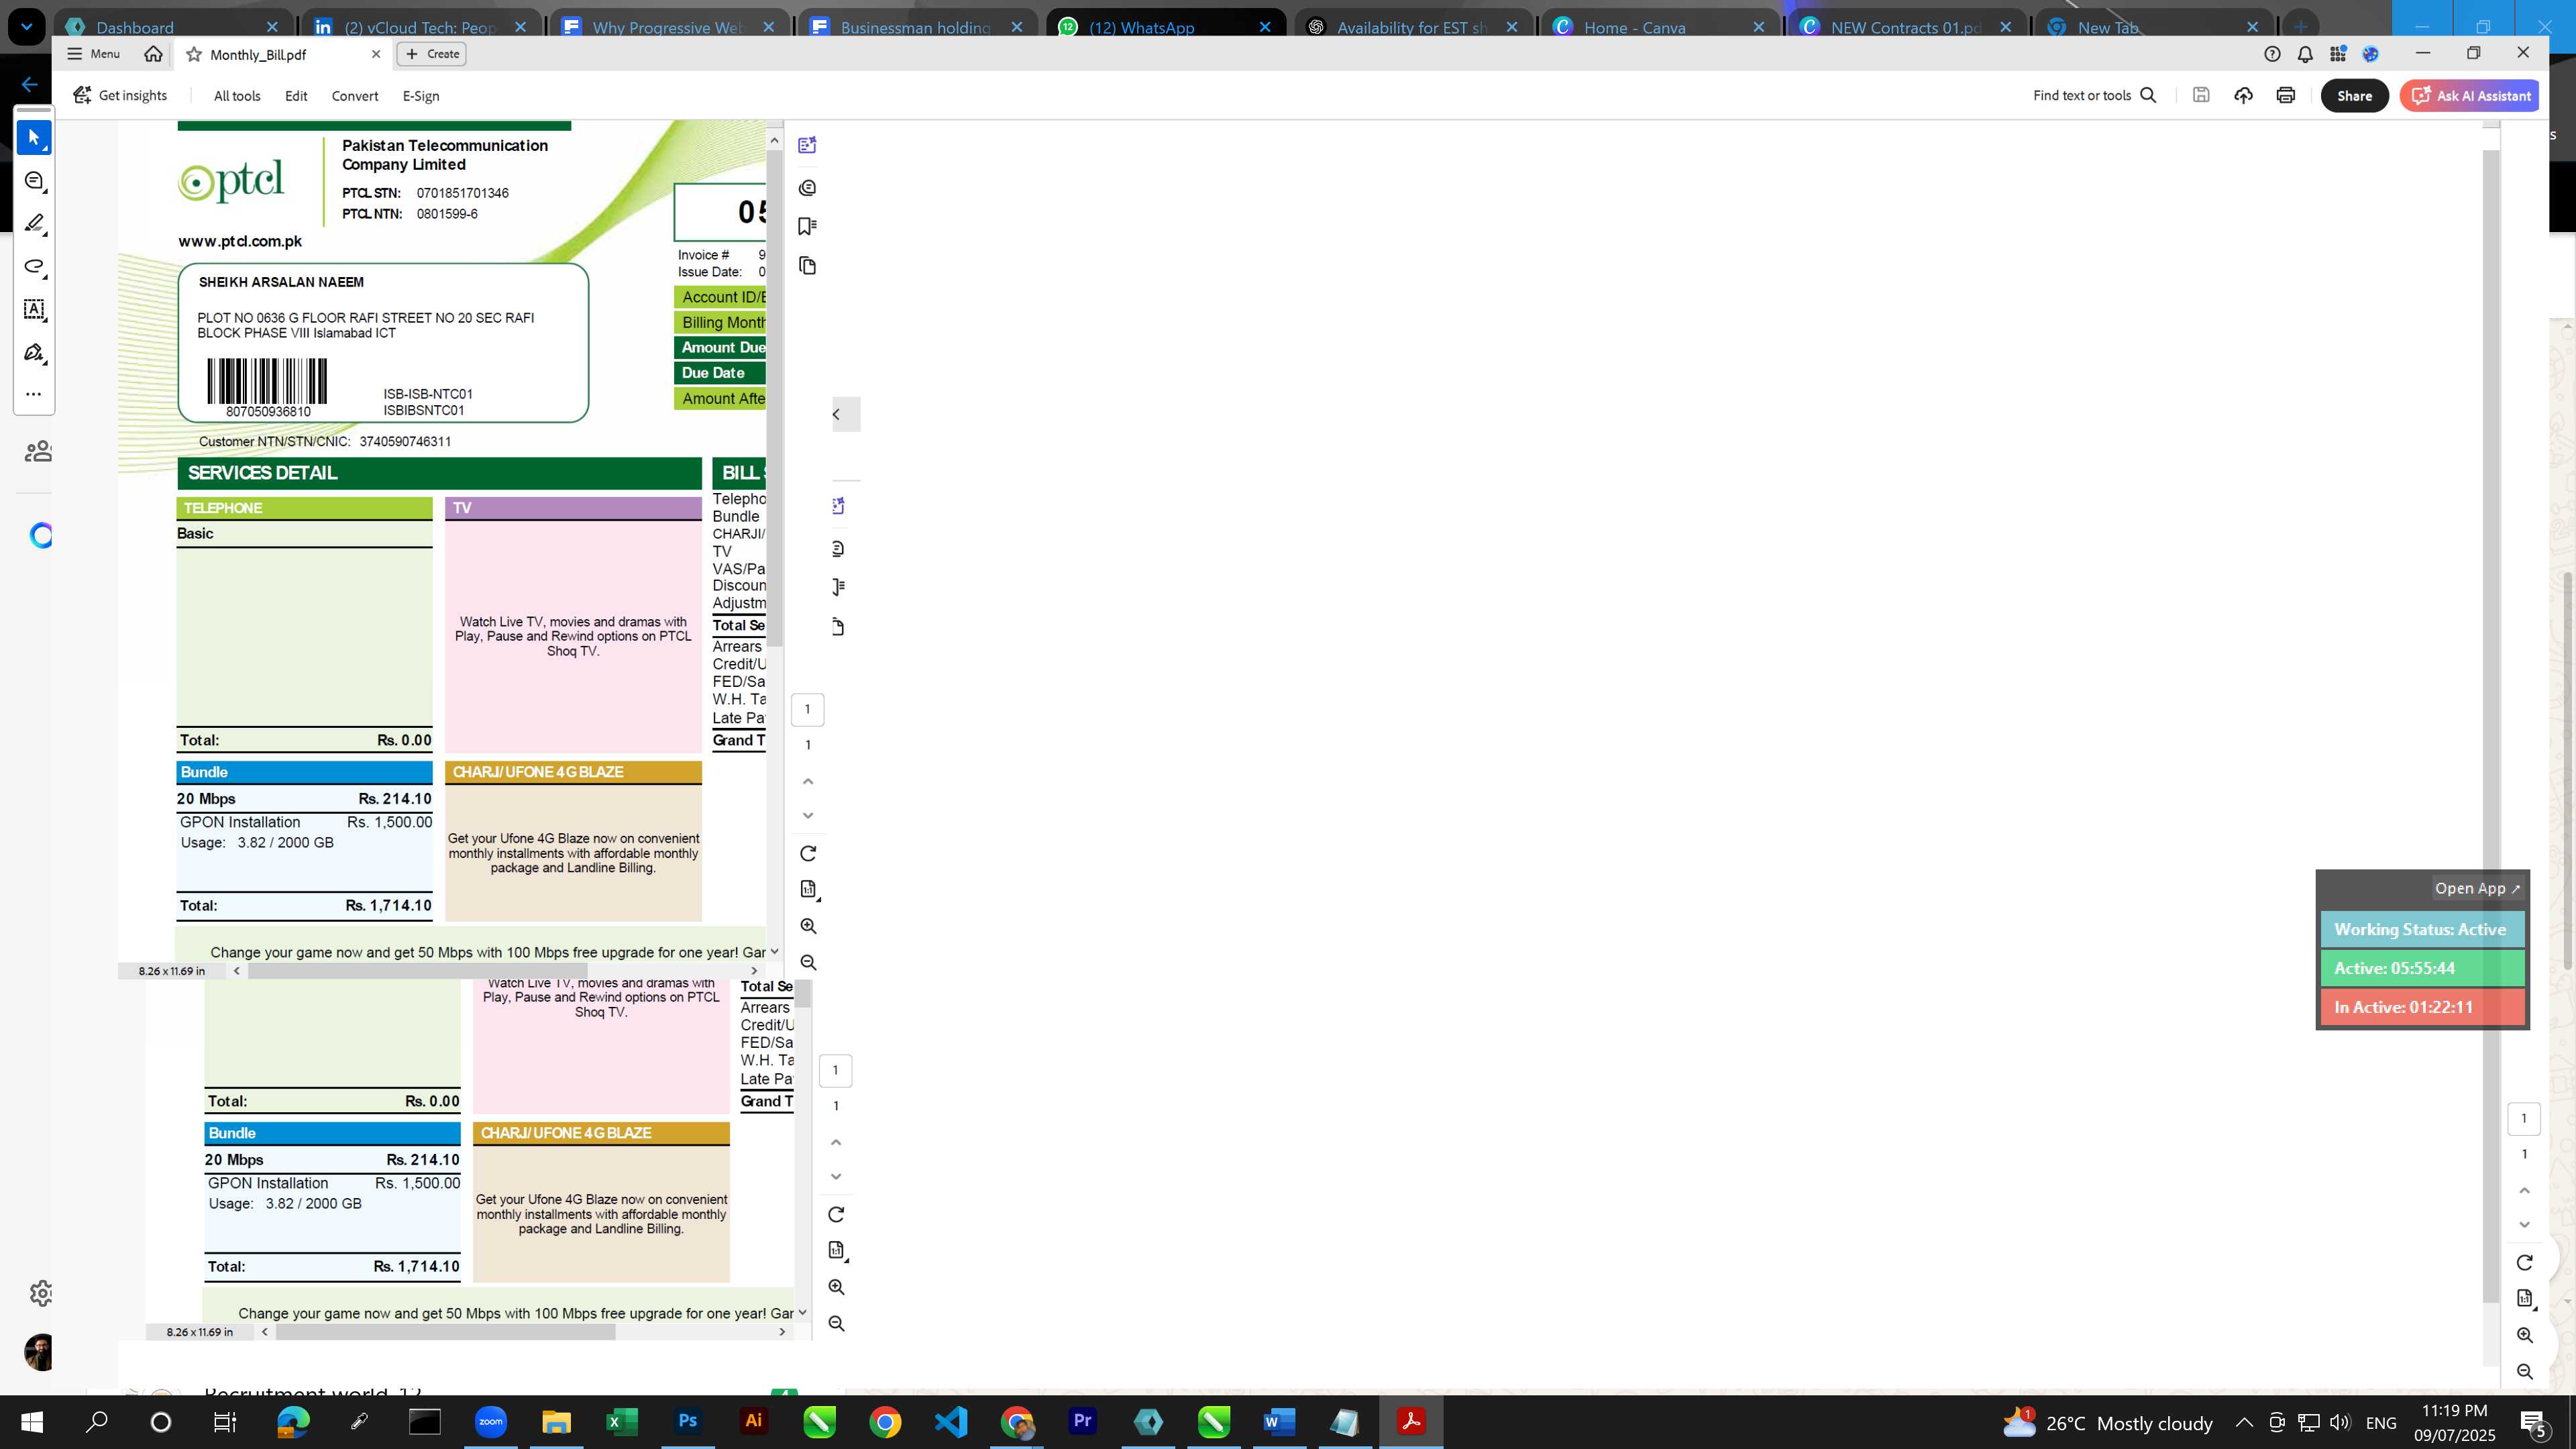Viewport: 2576px width, 1449px height.
Task: Open the E-Sign menu item
Action: pos(421,96)
